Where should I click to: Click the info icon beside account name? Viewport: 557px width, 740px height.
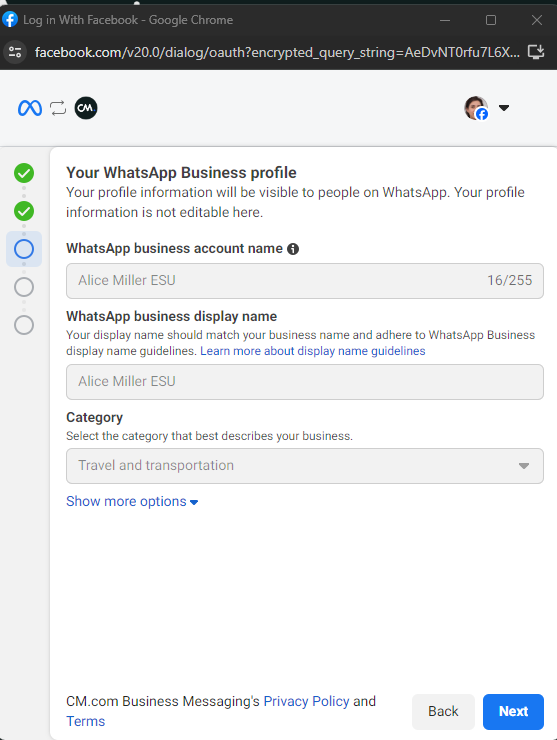293,249
